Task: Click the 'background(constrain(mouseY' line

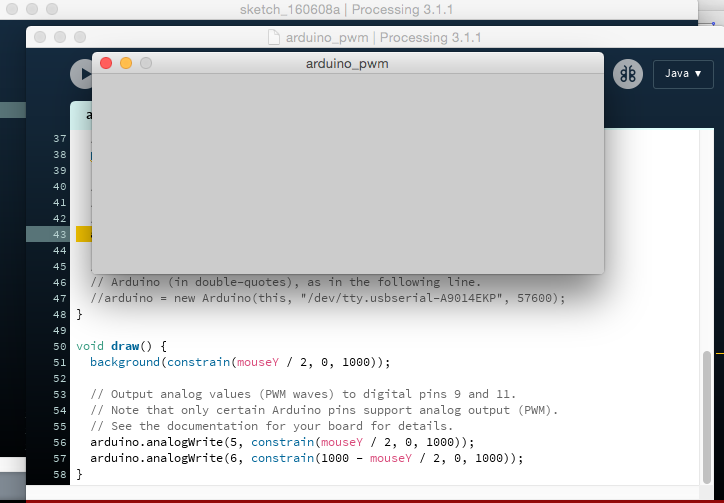Action: [x=240, y=362]
